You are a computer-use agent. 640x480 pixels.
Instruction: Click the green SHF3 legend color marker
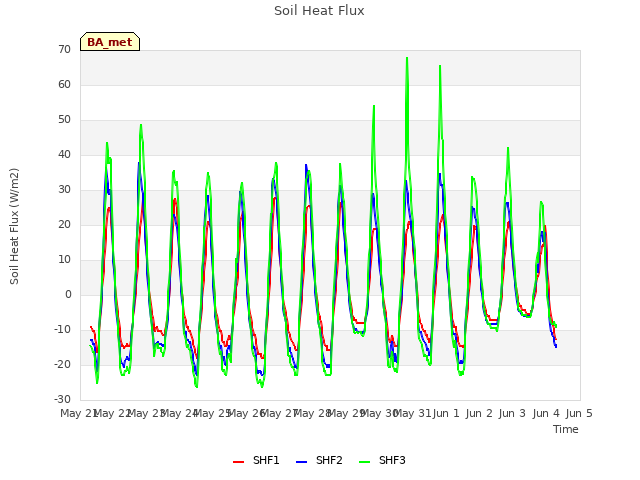tap(364, 462)
